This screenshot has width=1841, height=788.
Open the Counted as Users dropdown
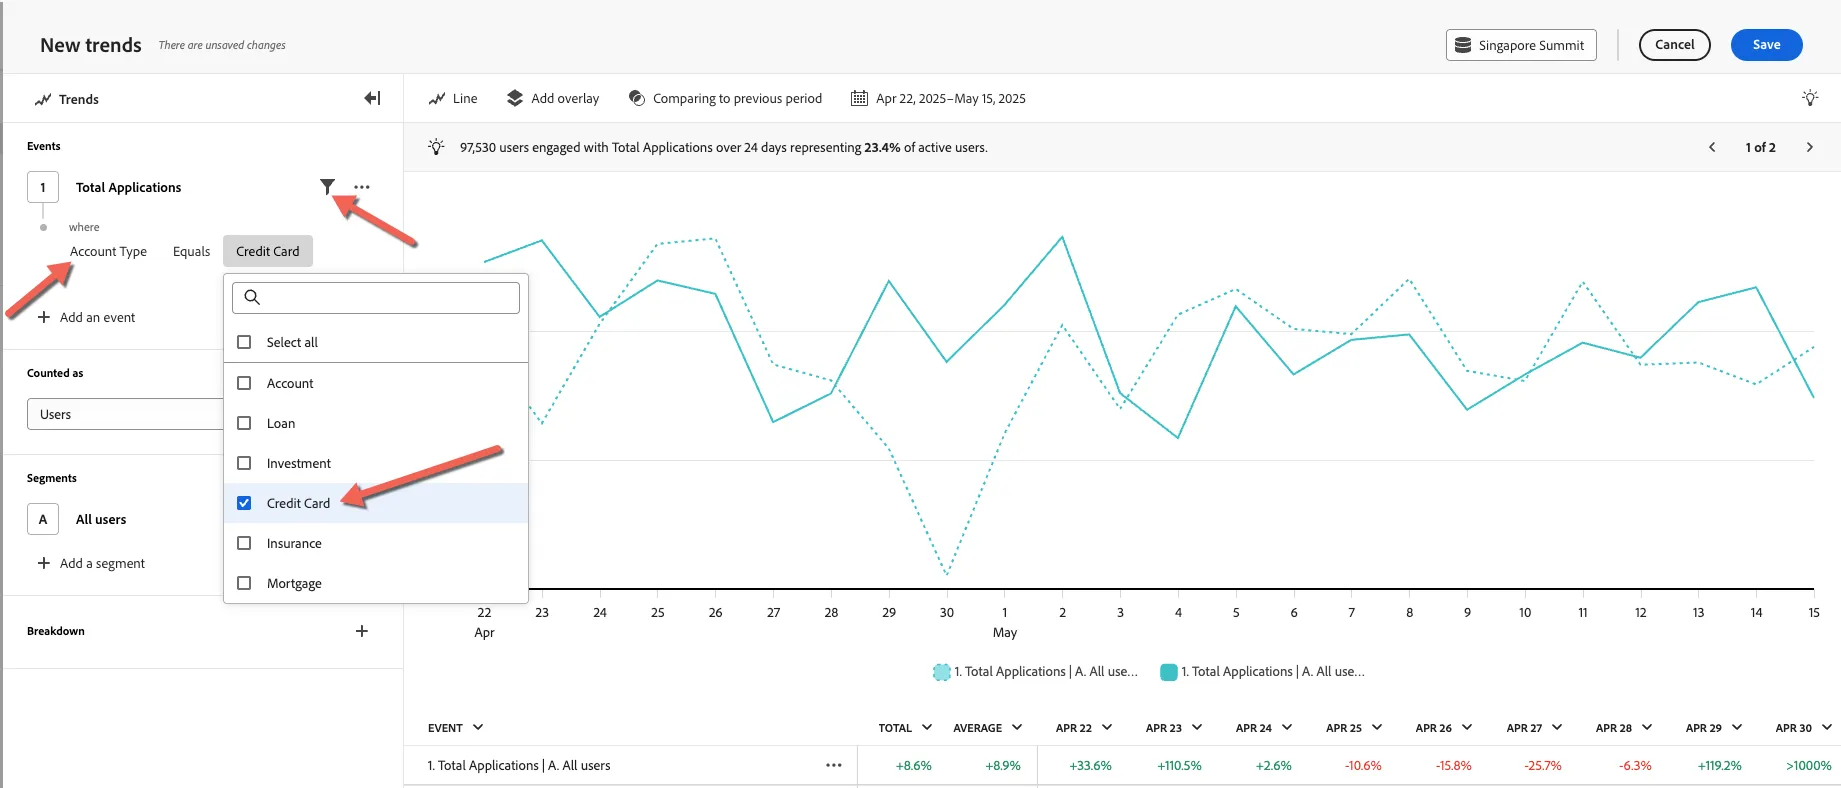(125, 414)
